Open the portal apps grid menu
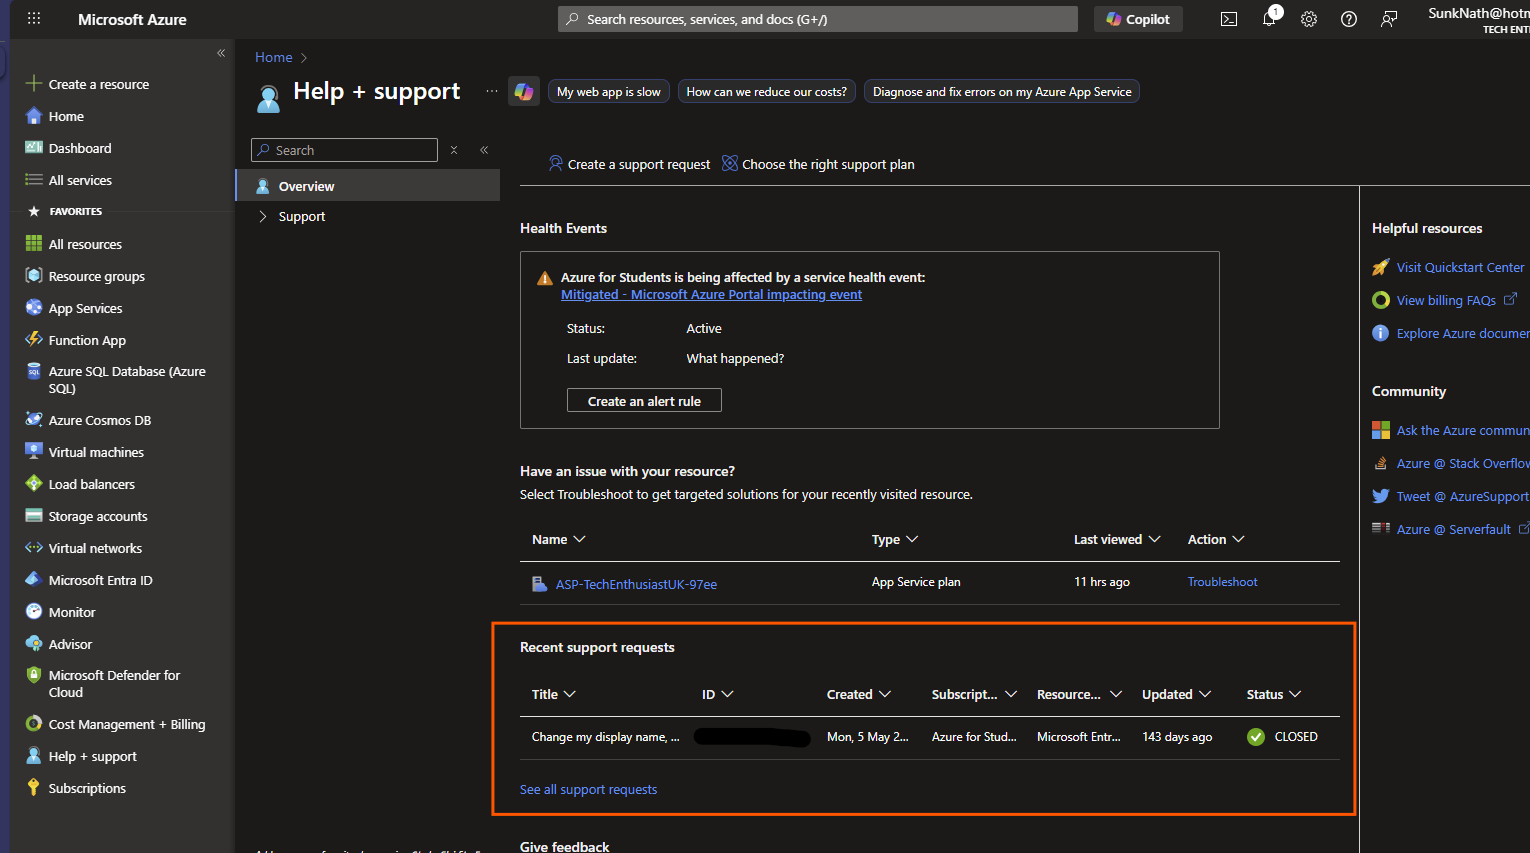Image resolution: width=1530 pixels, height=853 pixels. pos(34,19)
